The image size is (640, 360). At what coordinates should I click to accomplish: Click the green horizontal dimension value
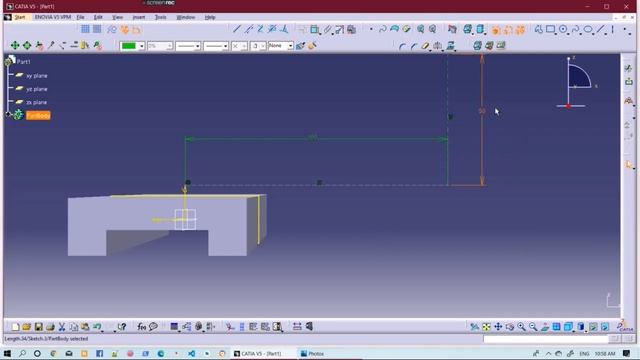[313, 138]
